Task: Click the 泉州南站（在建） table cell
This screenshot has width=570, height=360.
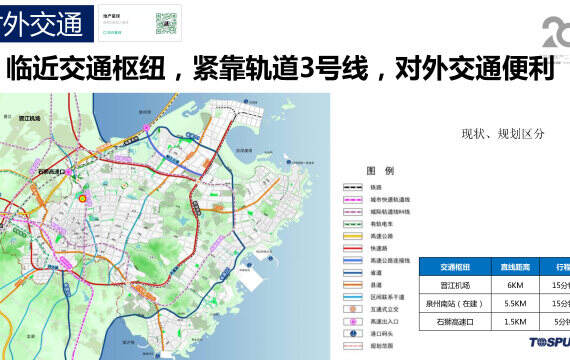Action: click(x=455, y=303)
